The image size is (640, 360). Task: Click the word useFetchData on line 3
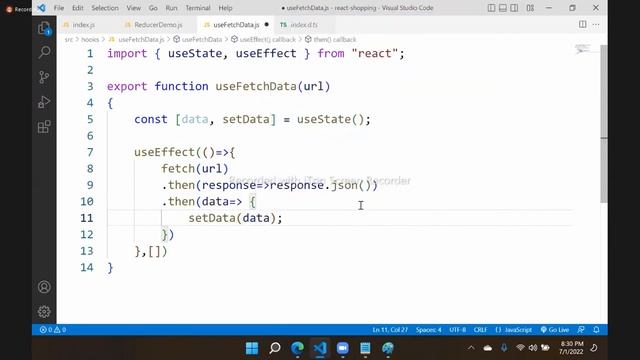tap(256, 87)
